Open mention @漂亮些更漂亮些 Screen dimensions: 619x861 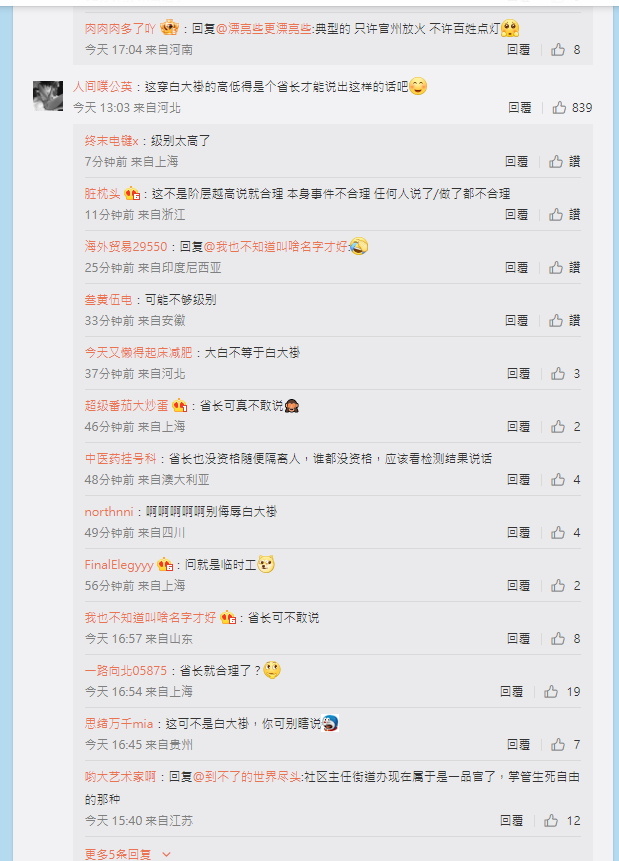click(x=264, y=29)
